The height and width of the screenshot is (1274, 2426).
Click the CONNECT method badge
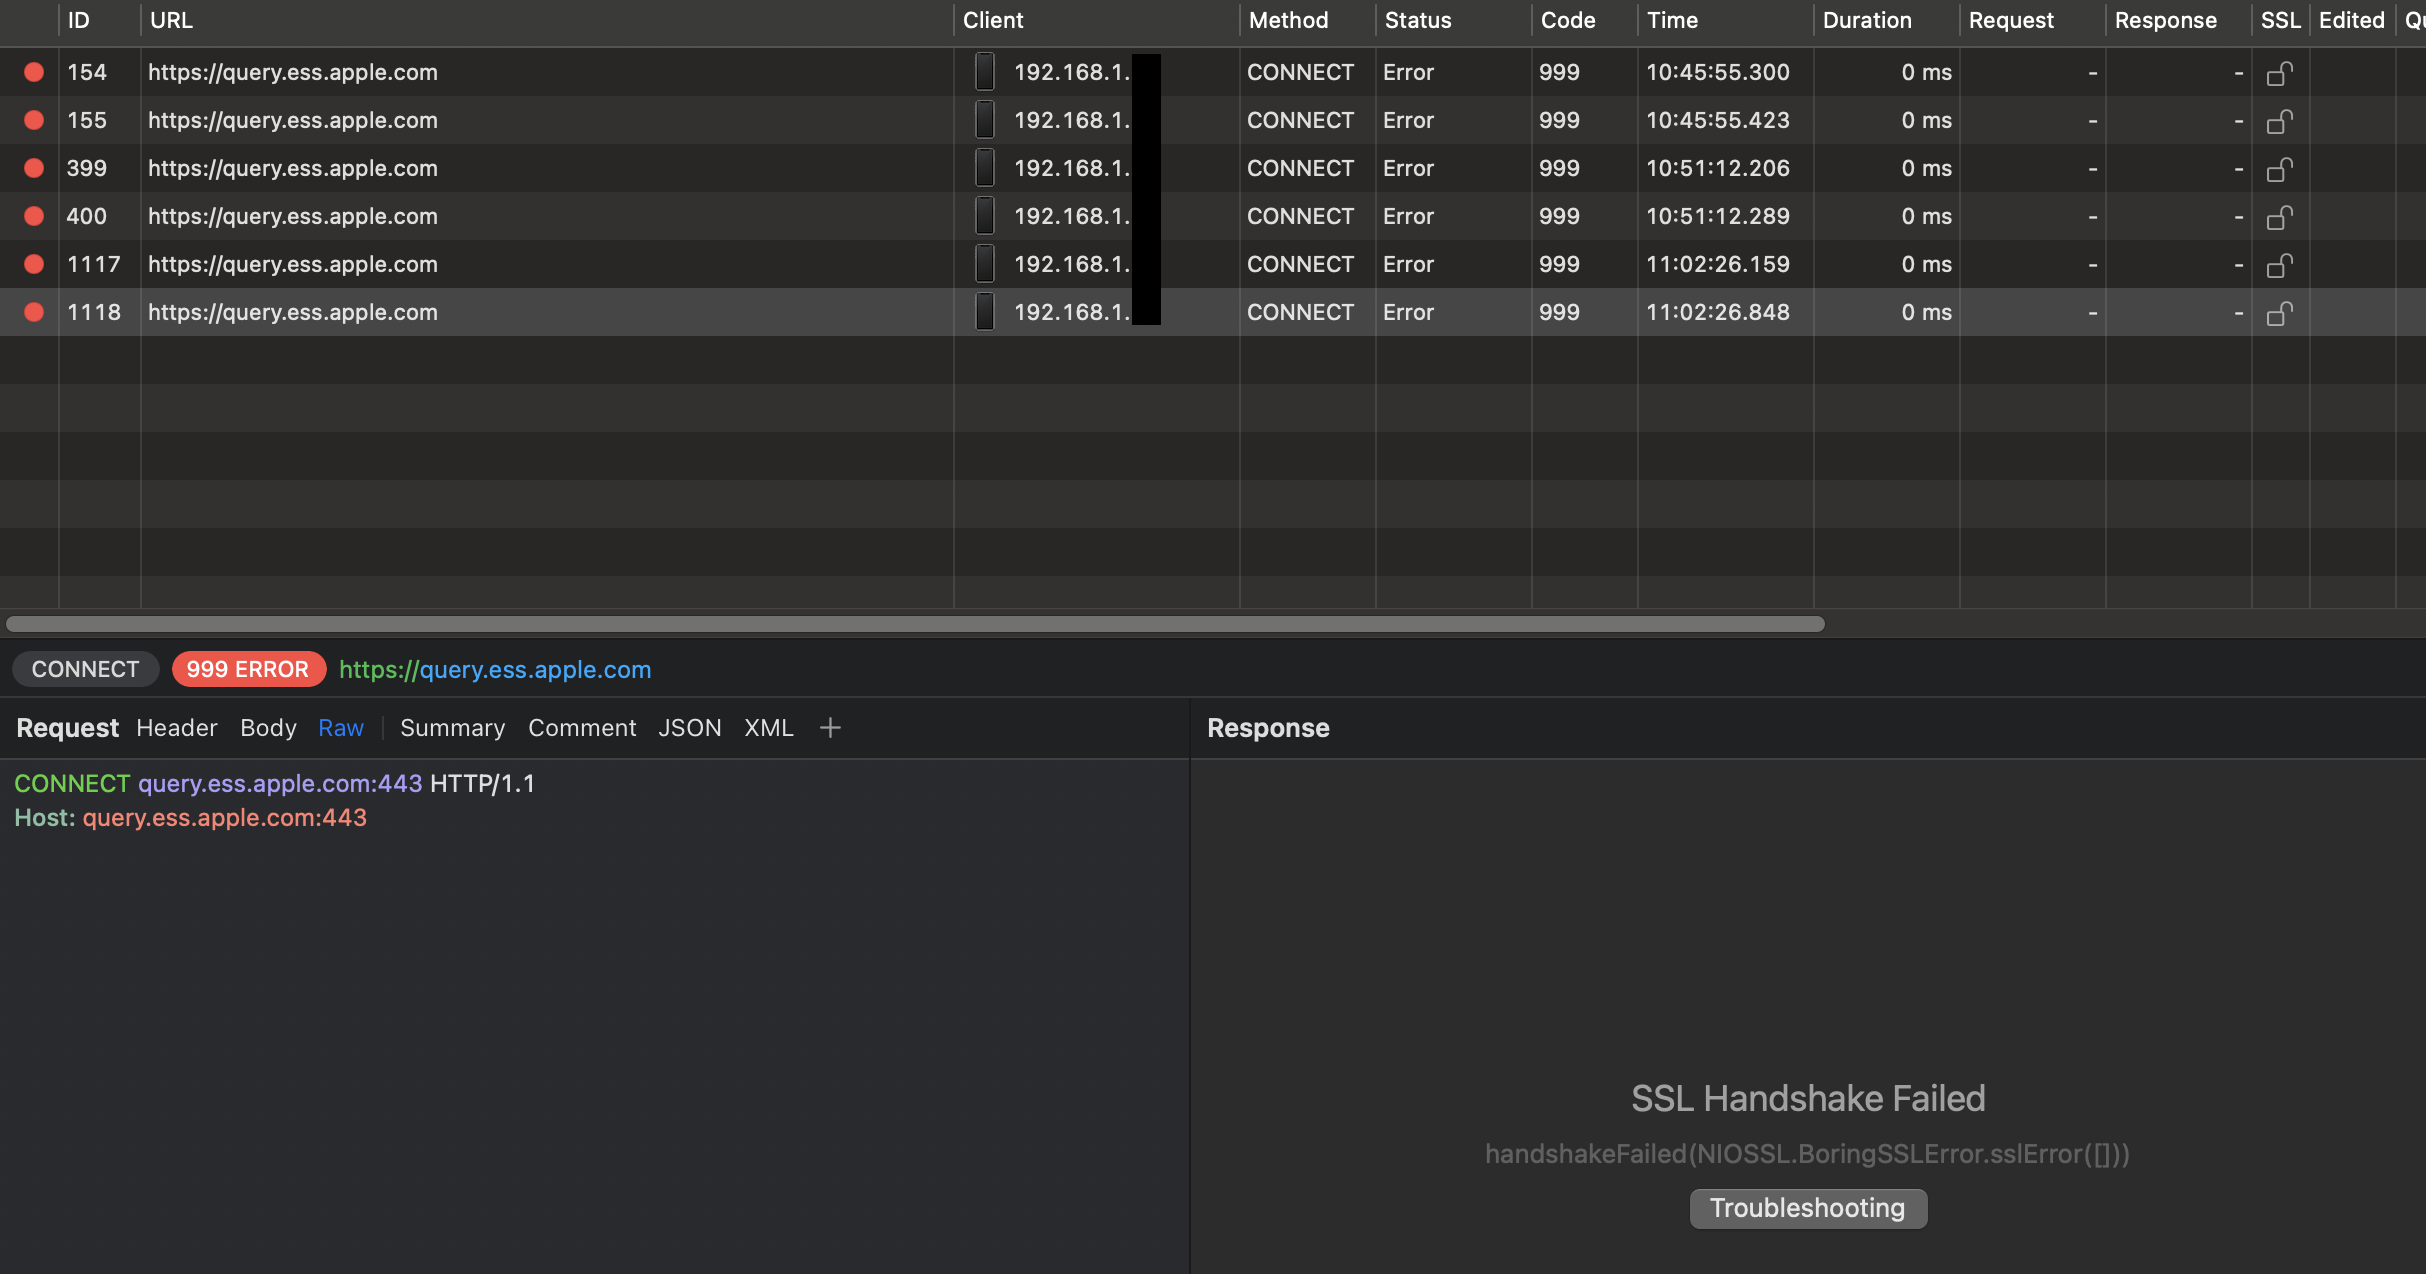tap(85, 669)
